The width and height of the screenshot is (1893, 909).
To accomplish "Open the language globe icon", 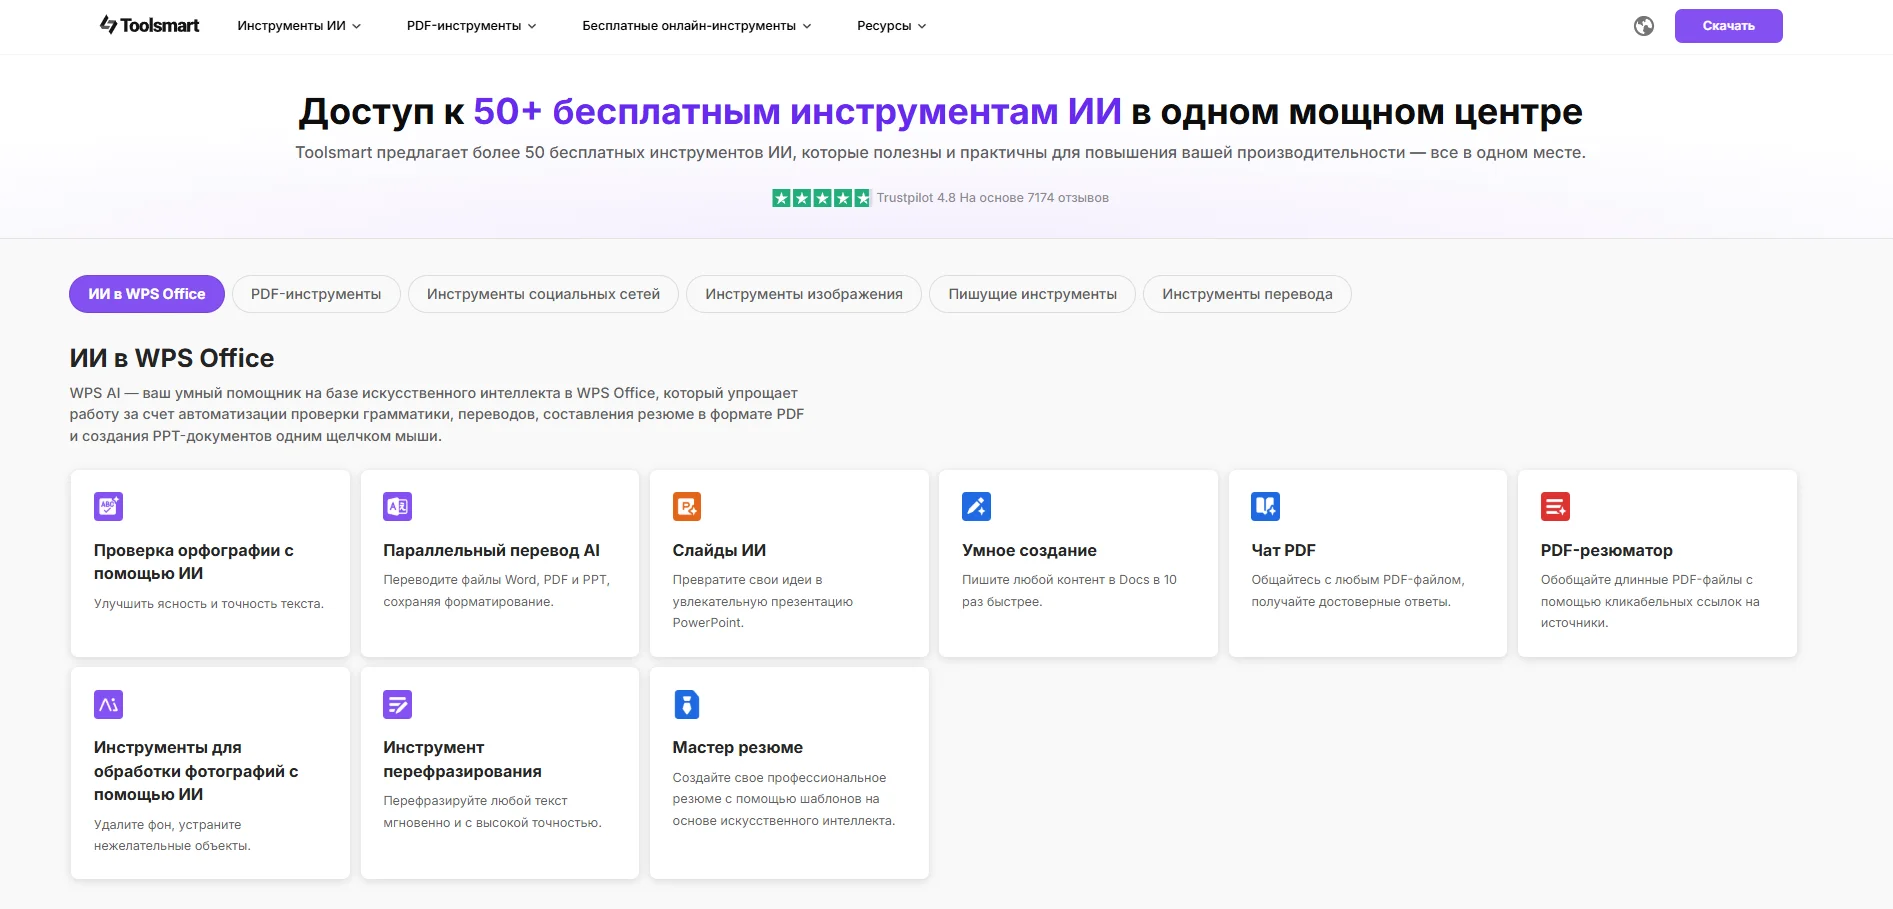I will 1643,26.
